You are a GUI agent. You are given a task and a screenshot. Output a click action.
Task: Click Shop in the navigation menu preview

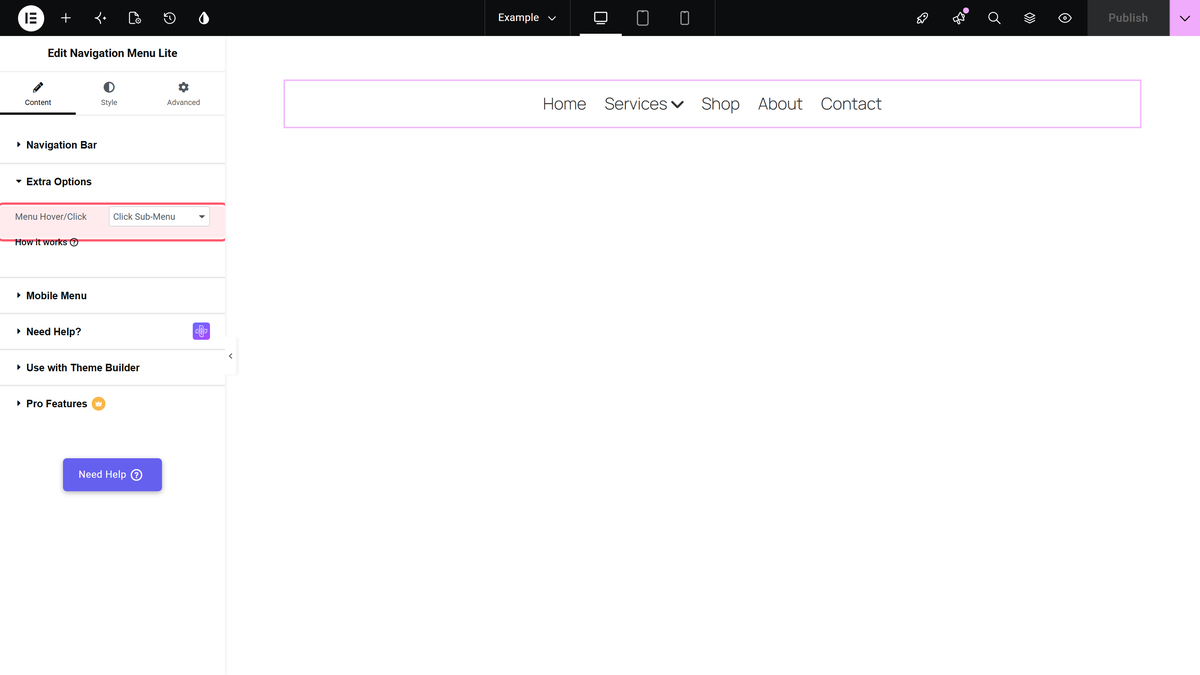pos(721,104)
